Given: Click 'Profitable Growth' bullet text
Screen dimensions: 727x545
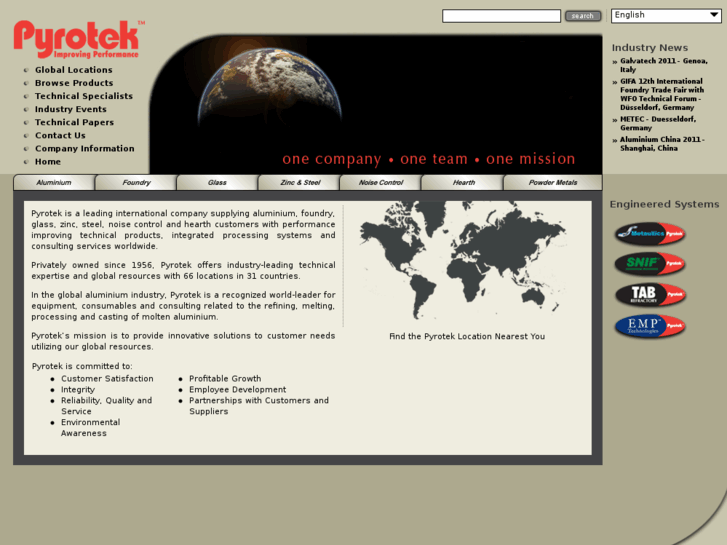Looking at the screenshot, I should click(x=225, y=378).
